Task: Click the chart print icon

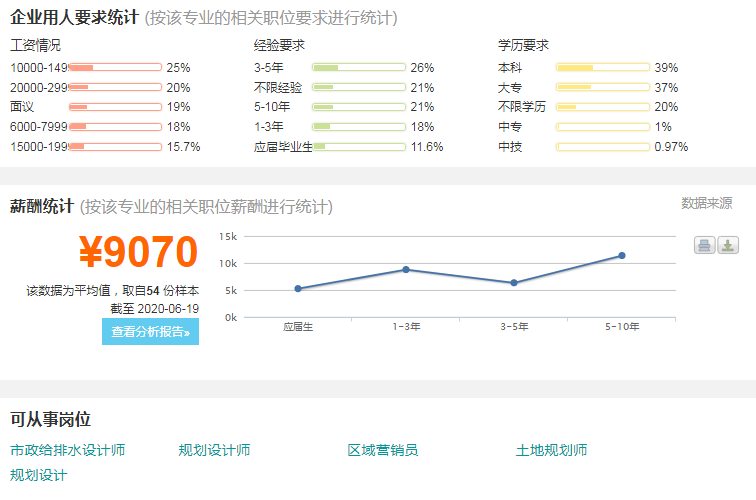Action: point(704,245)
